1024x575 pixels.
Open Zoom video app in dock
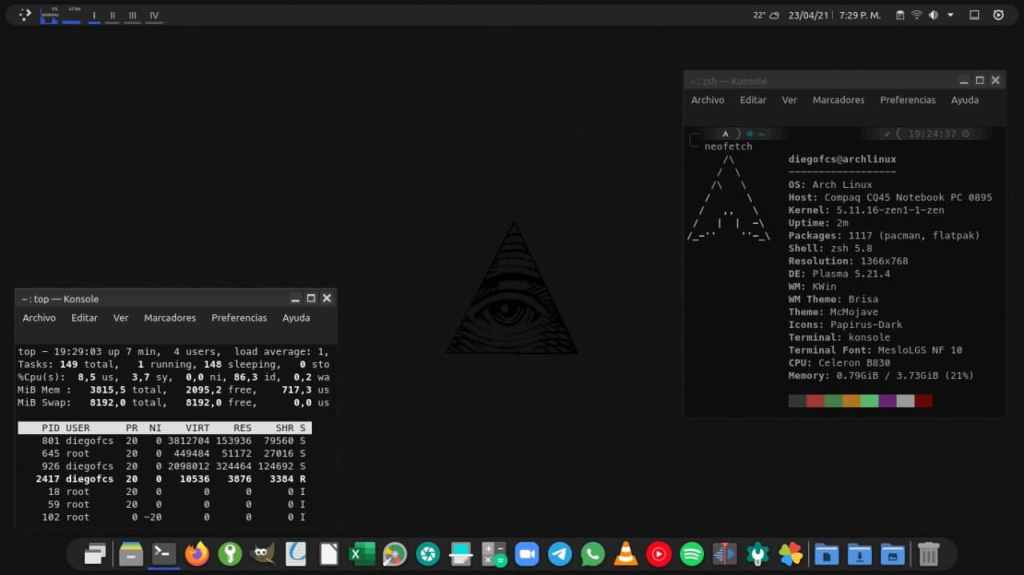click(x=527, y=554)
